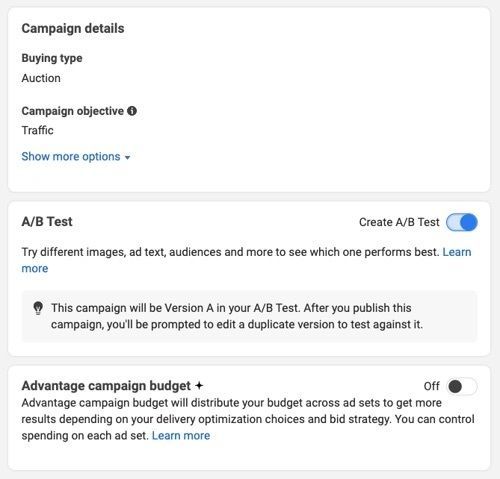Click the Buying type label
The width and height of the screenshot is (500, 479).
click(x=52, y=58)
